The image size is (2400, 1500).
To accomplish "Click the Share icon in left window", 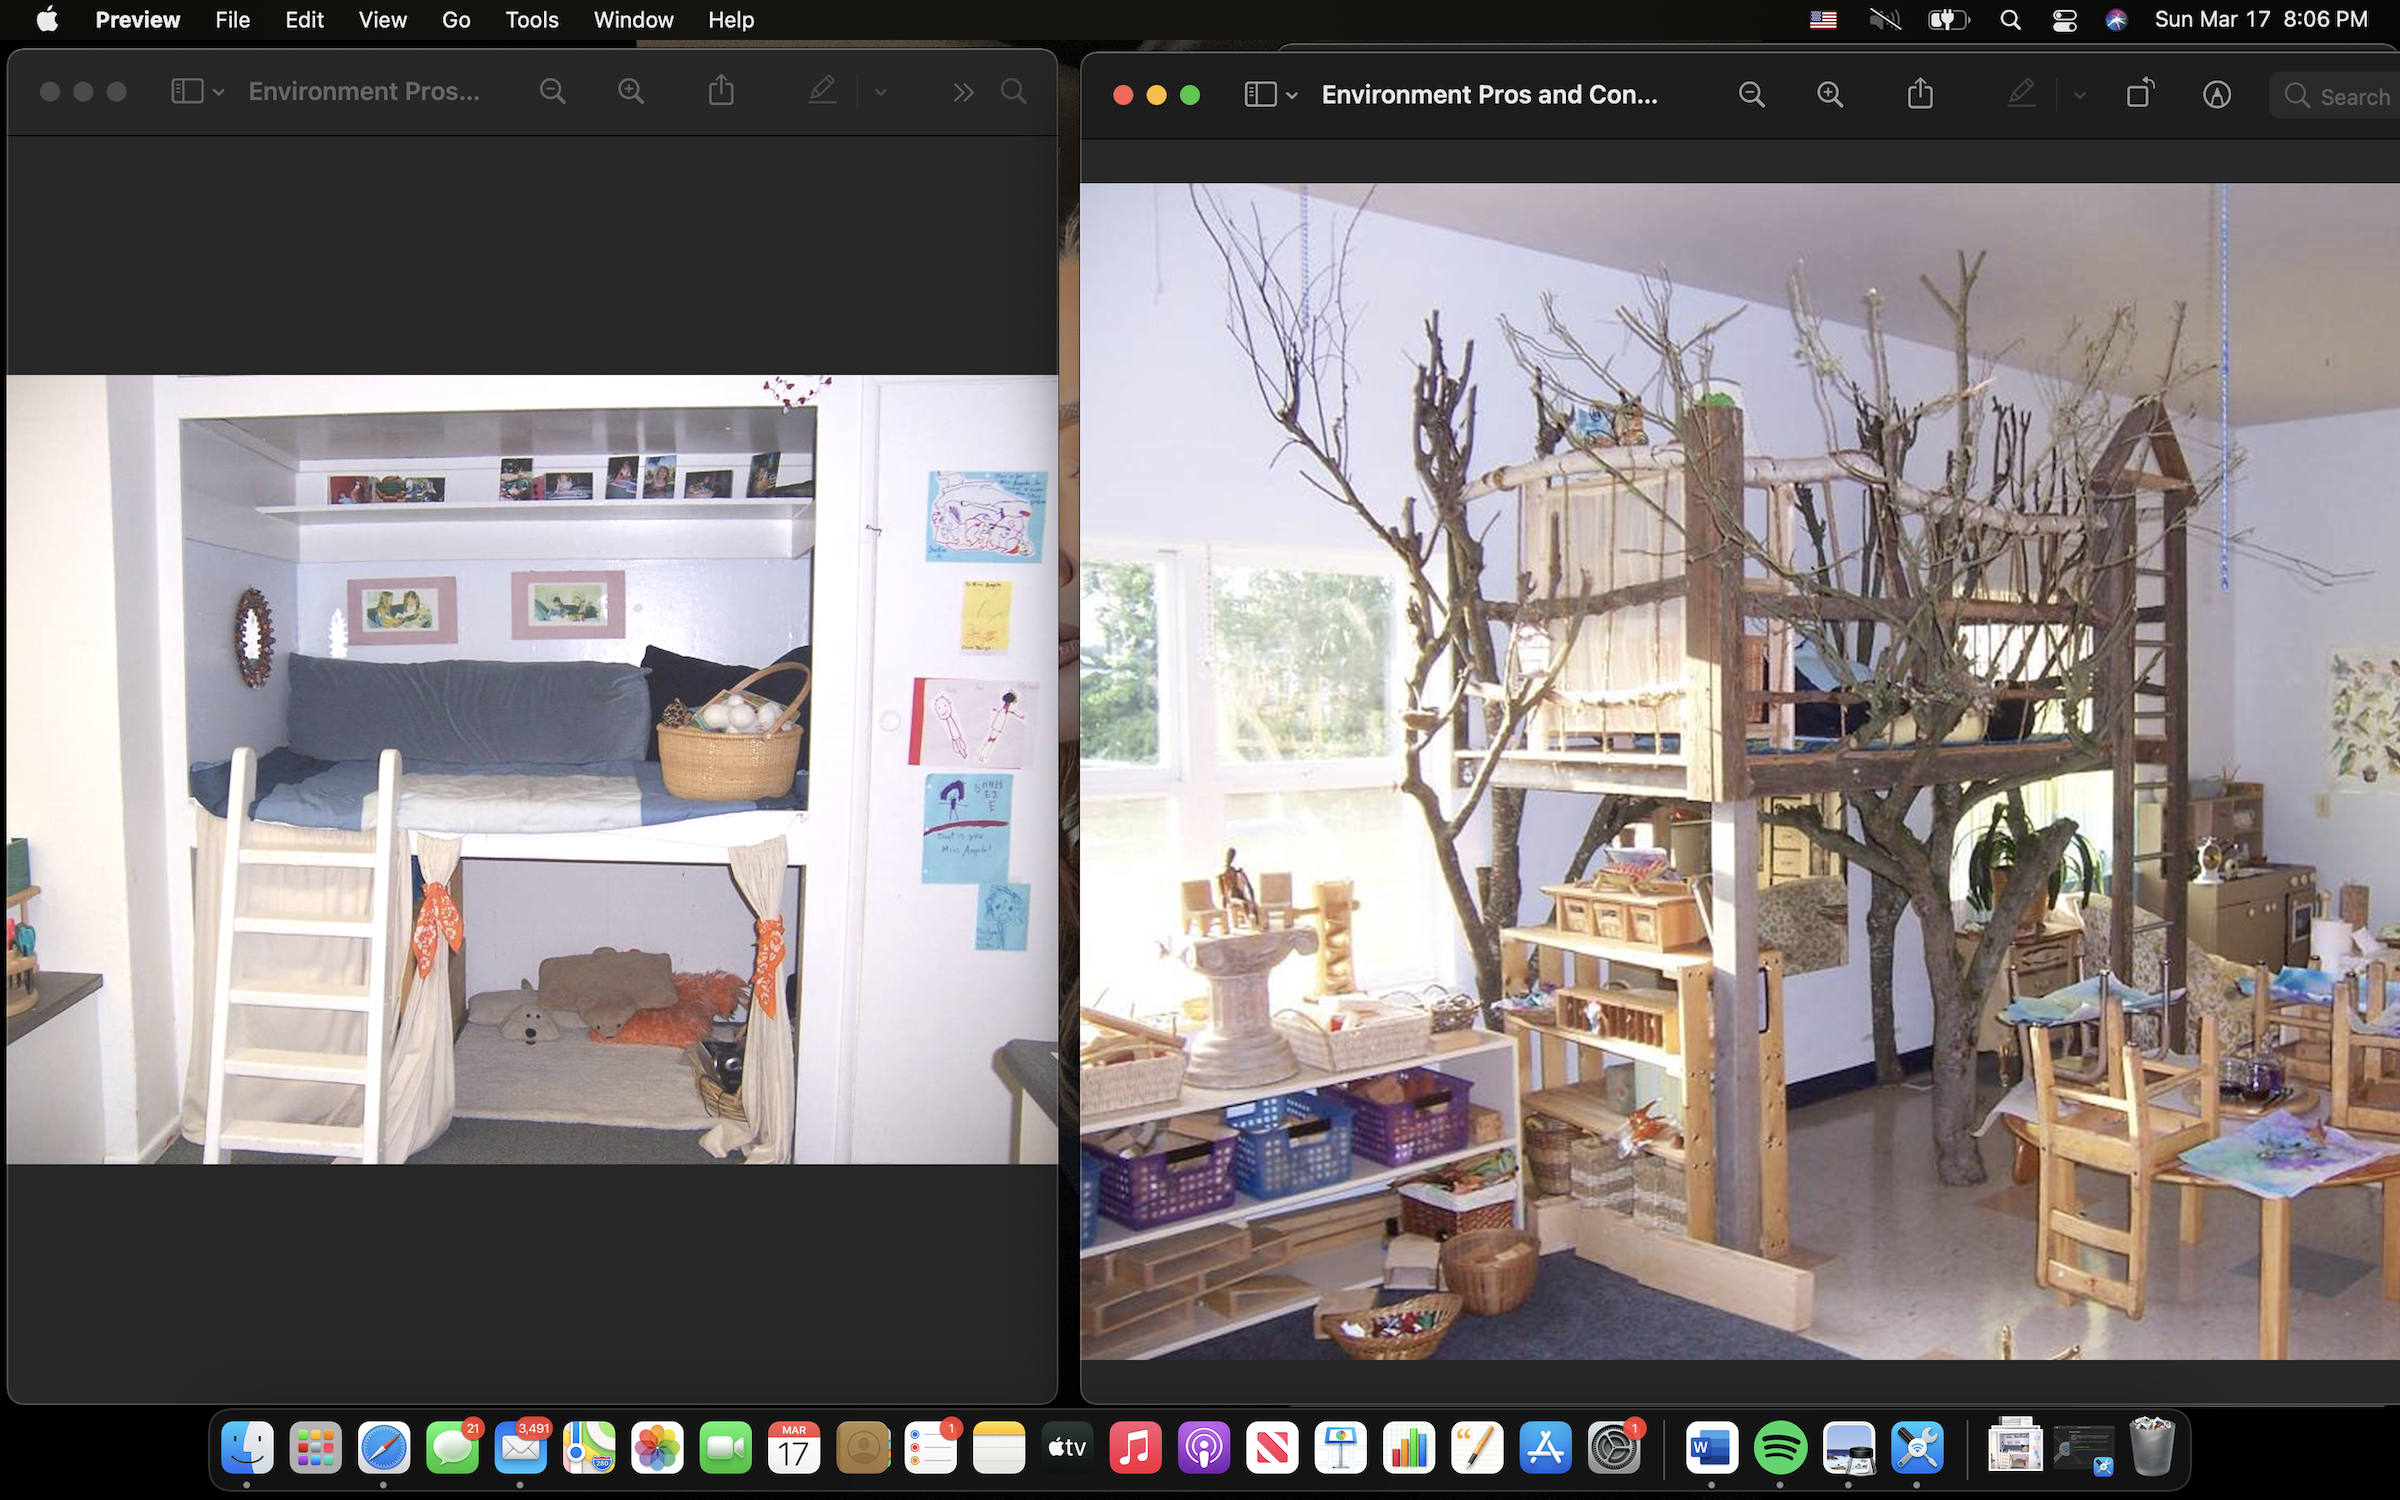I will click(721, 92).
